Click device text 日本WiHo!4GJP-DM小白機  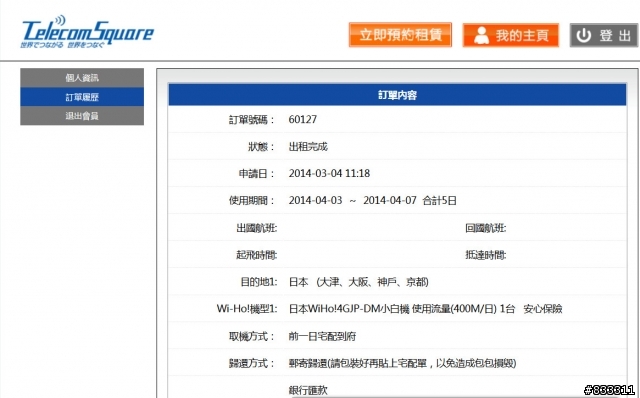[x=349, y=309]
